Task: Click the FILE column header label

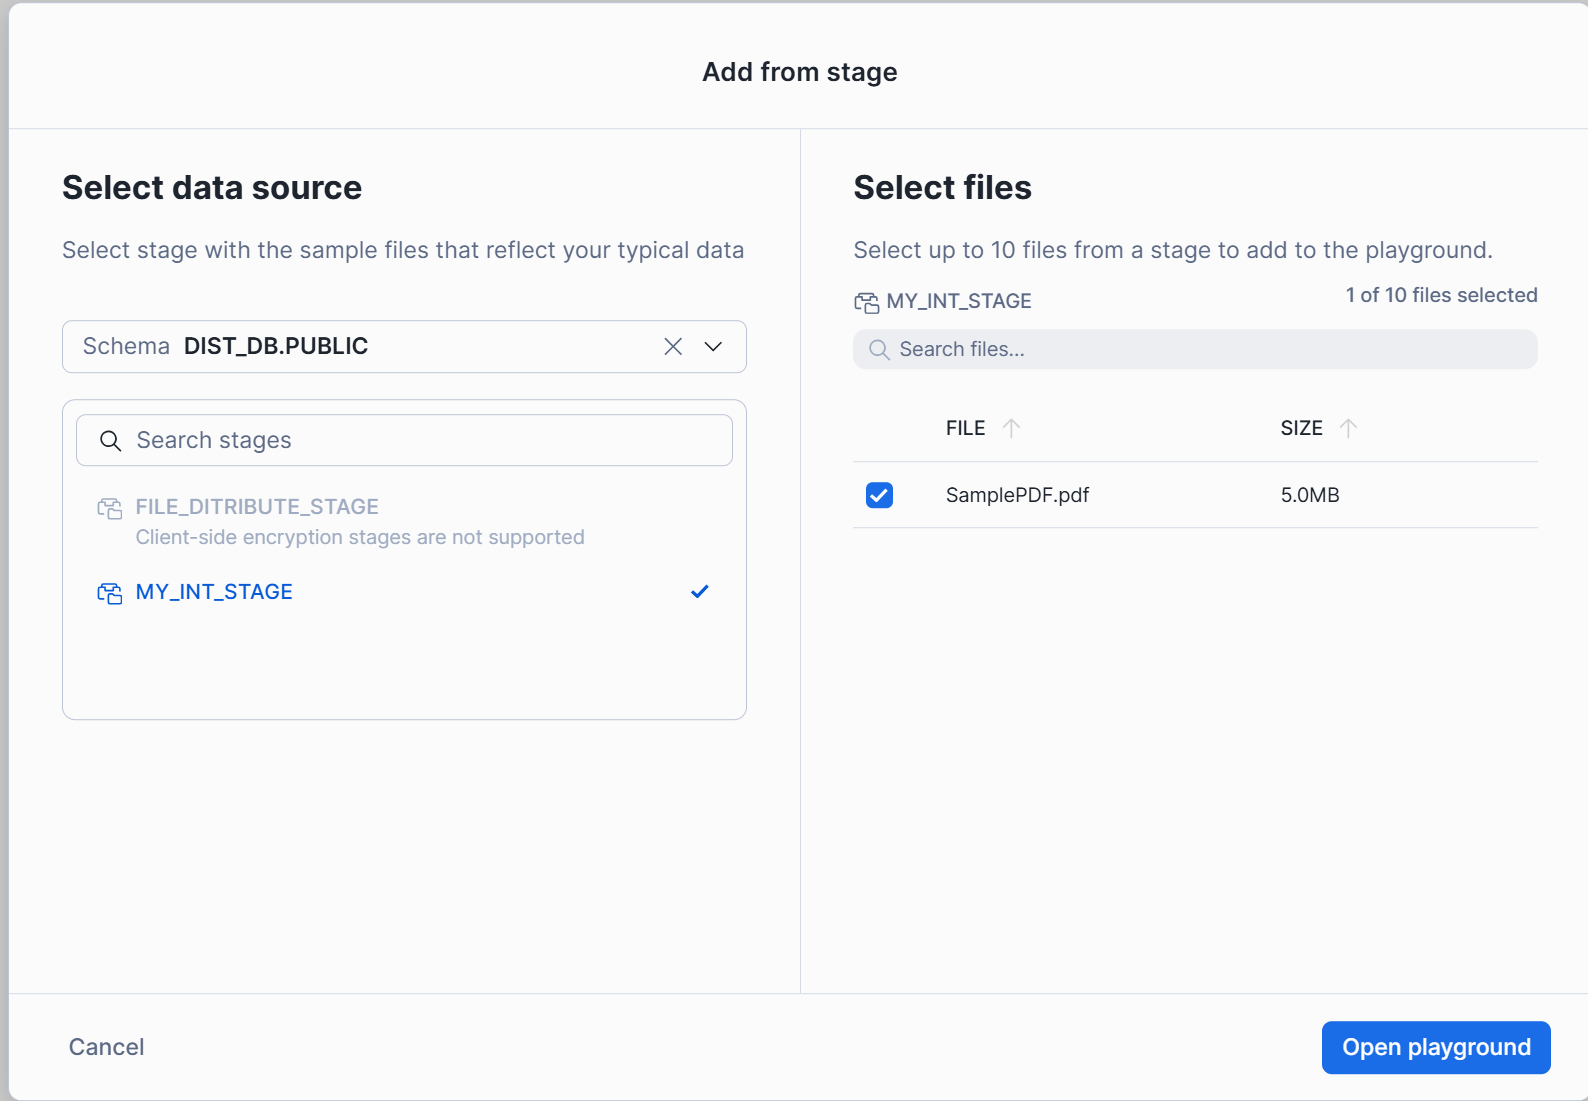Action: (965, 428)
